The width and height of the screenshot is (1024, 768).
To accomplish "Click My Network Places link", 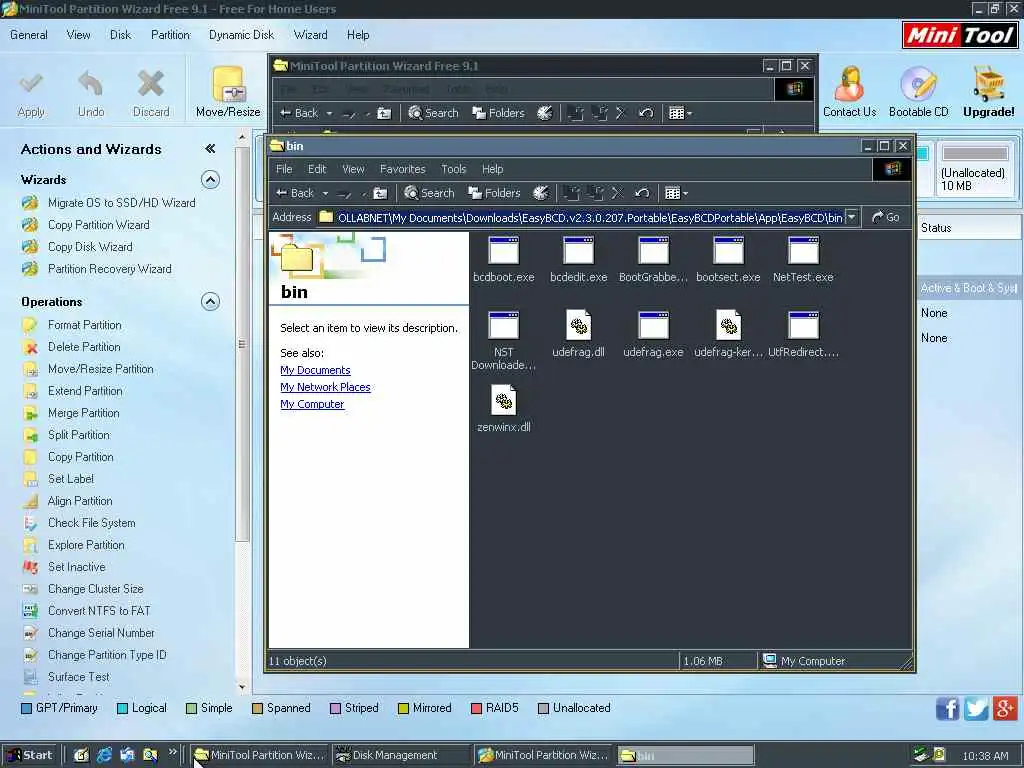I will click(x=325, y=387).
